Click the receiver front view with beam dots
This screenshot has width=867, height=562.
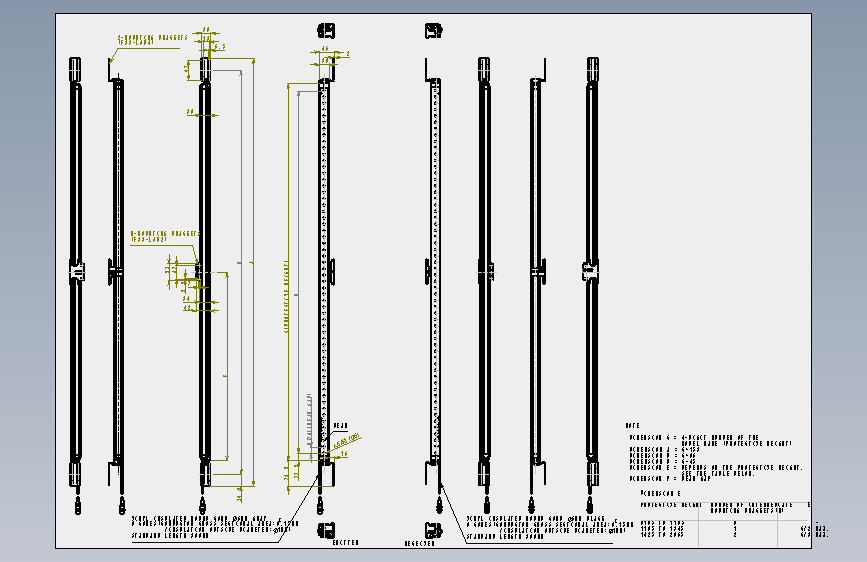(x=434, y=285)
